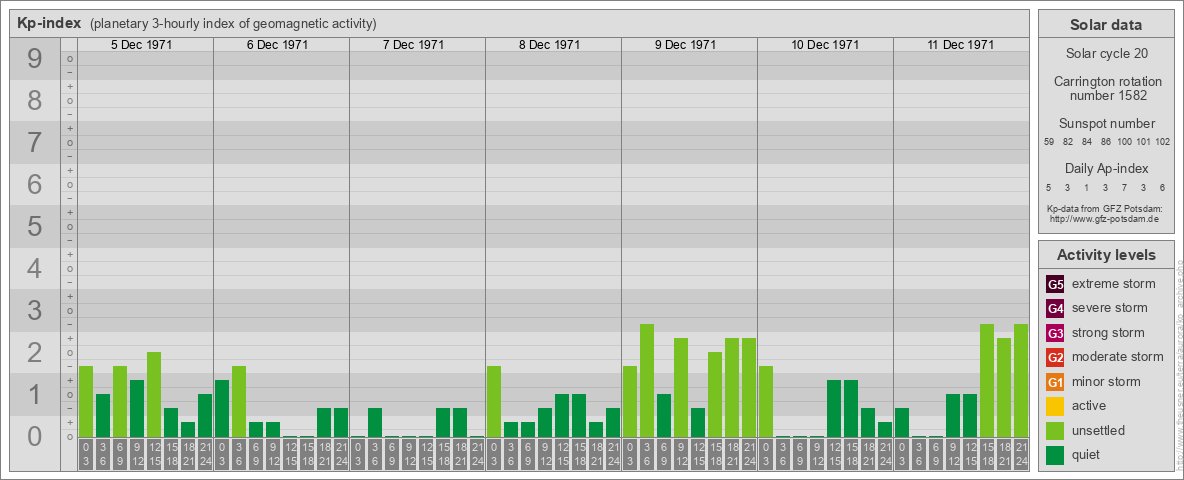Click the Activity levels panel heading
1184x480 pixels.
1106,255
